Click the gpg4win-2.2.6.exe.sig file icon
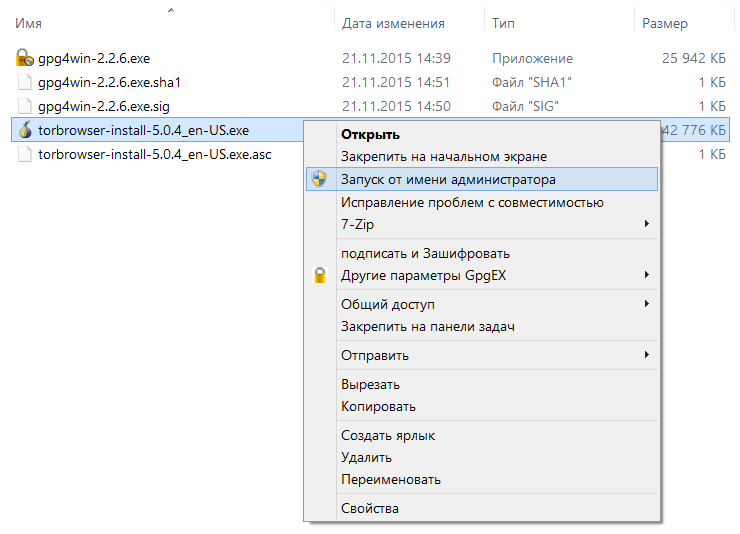The width and height of the screenshot is (740, 534). pyautogui.click(x=25, y=106)
